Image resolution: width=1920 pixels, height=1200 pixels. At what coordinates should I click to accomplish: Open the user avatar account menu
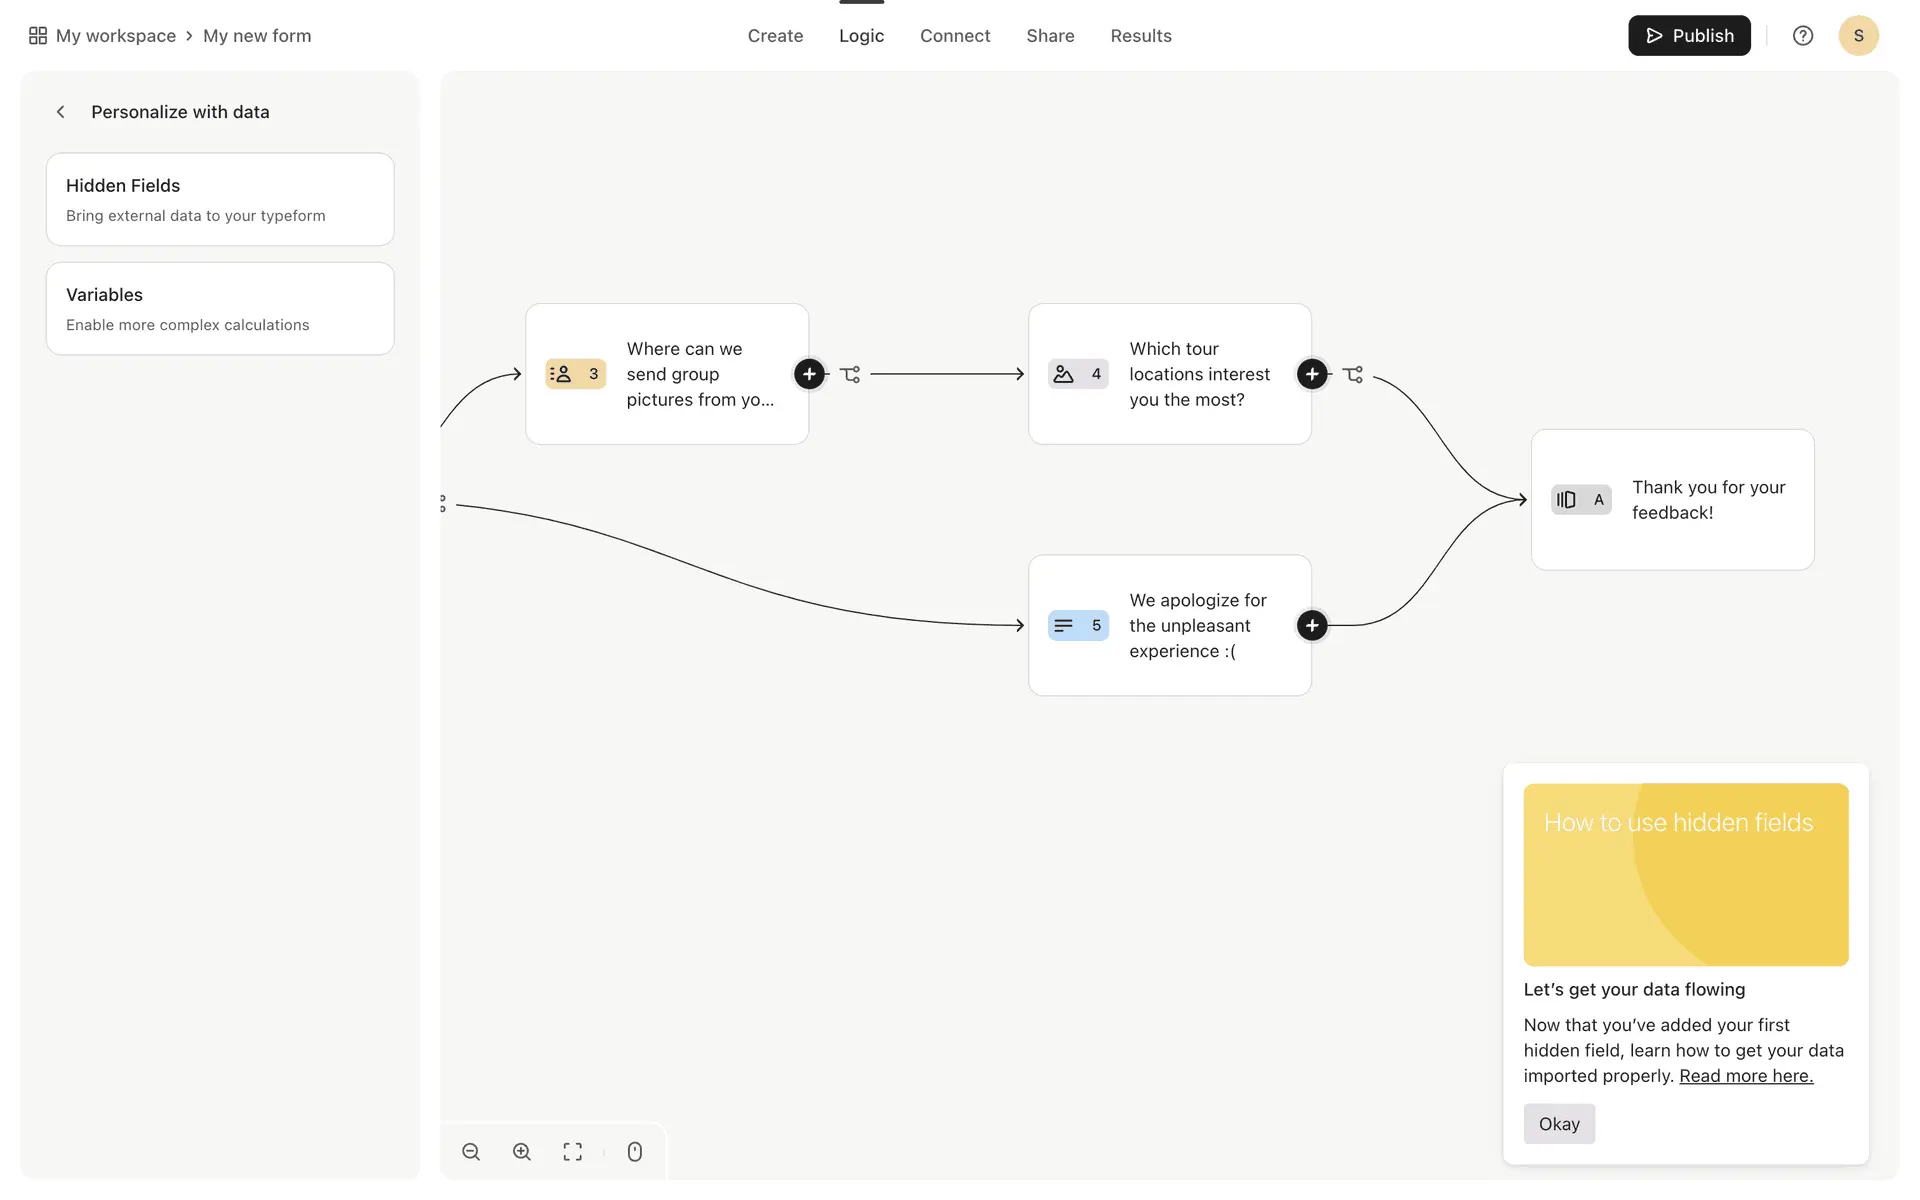point(1858,36)
